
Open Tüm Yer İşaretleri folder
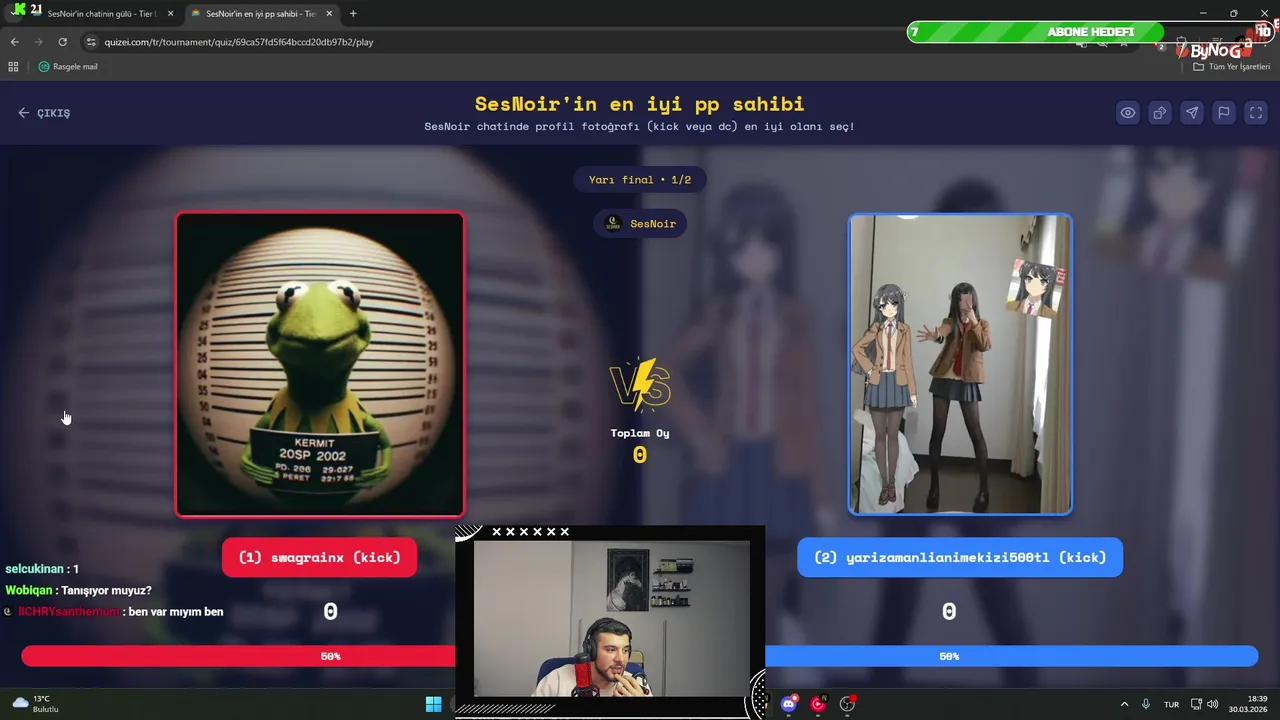(1232, 67)
